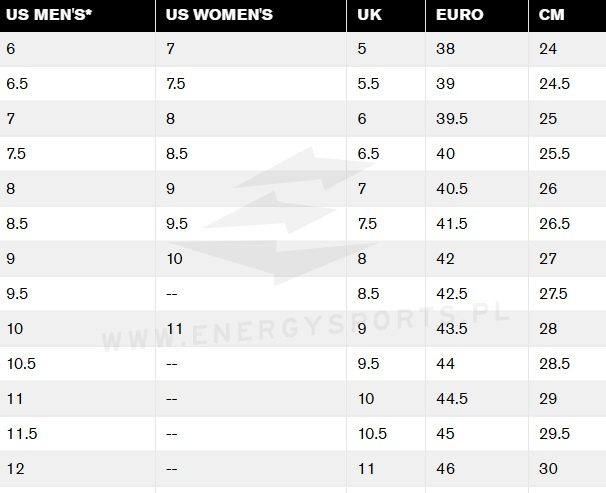Click the 24.5 value in CM column

(554, 84)
